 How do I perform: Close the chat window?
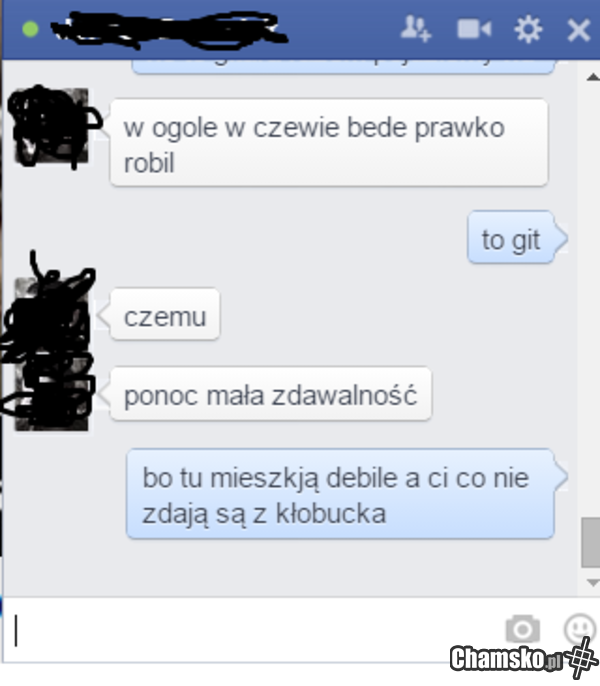pos(578,30)
